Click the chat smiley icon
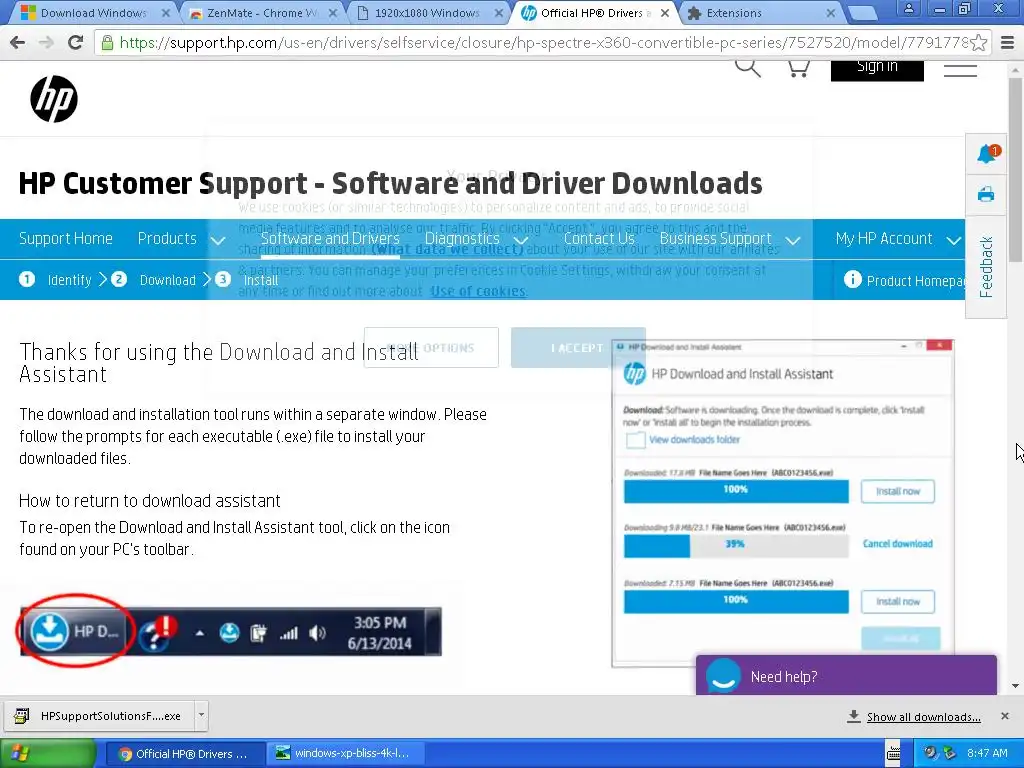This screenshot has height=768, width=1024. coord(724,675)
